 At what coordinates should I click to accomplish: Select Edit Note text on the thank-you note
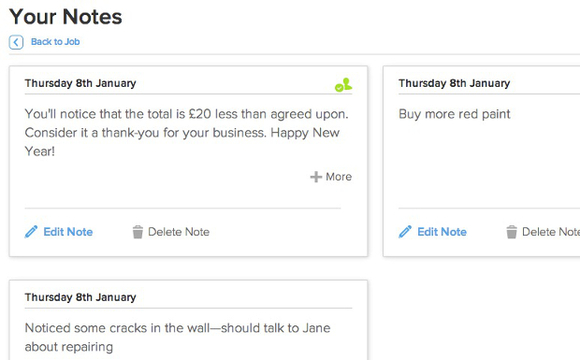(x=68, y=232)
